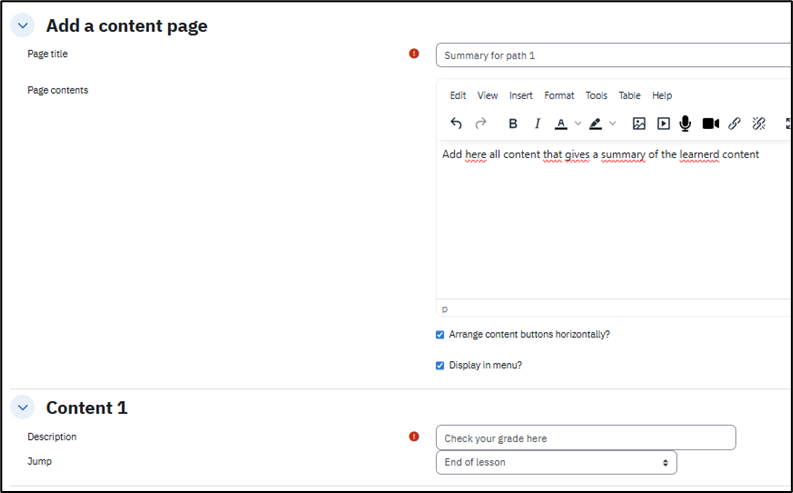793x493 pixels.
Task: Open the Insert menu in editor
Action: (520, 96)
